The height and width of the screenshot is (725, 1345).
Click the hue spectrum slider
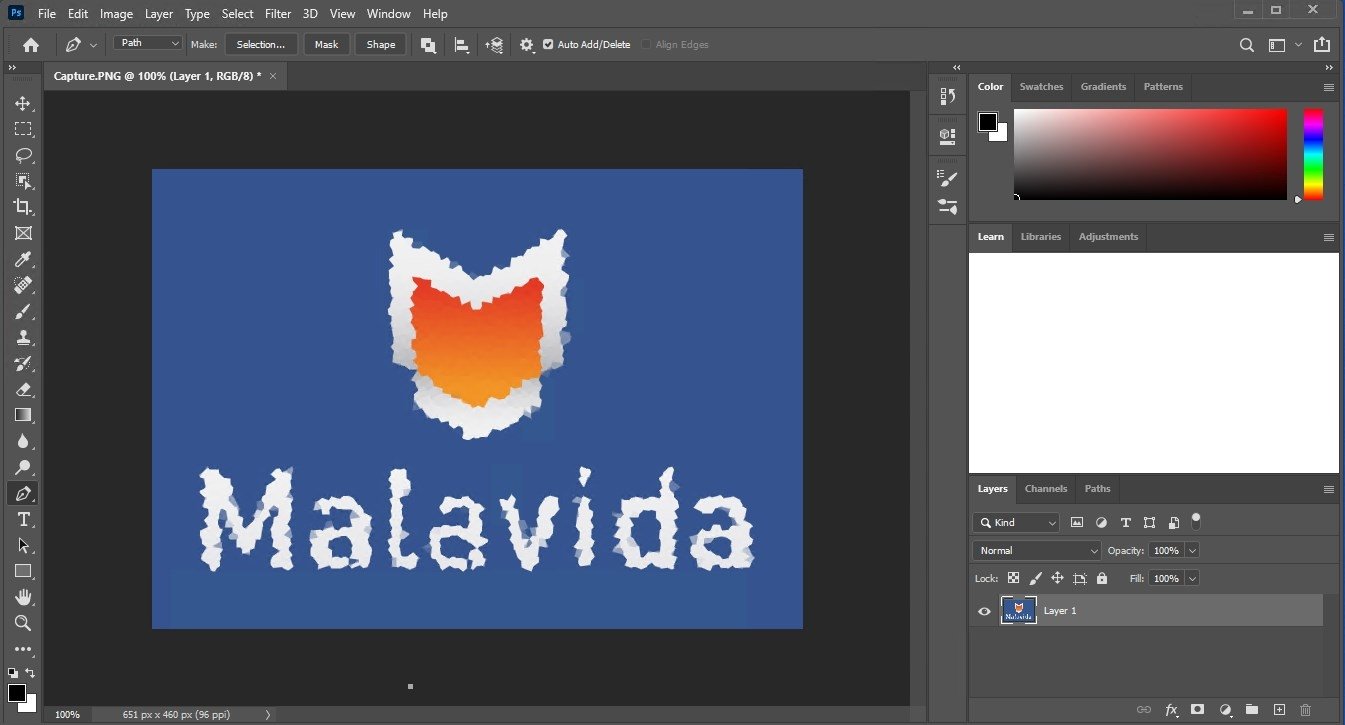(1313, 154)
